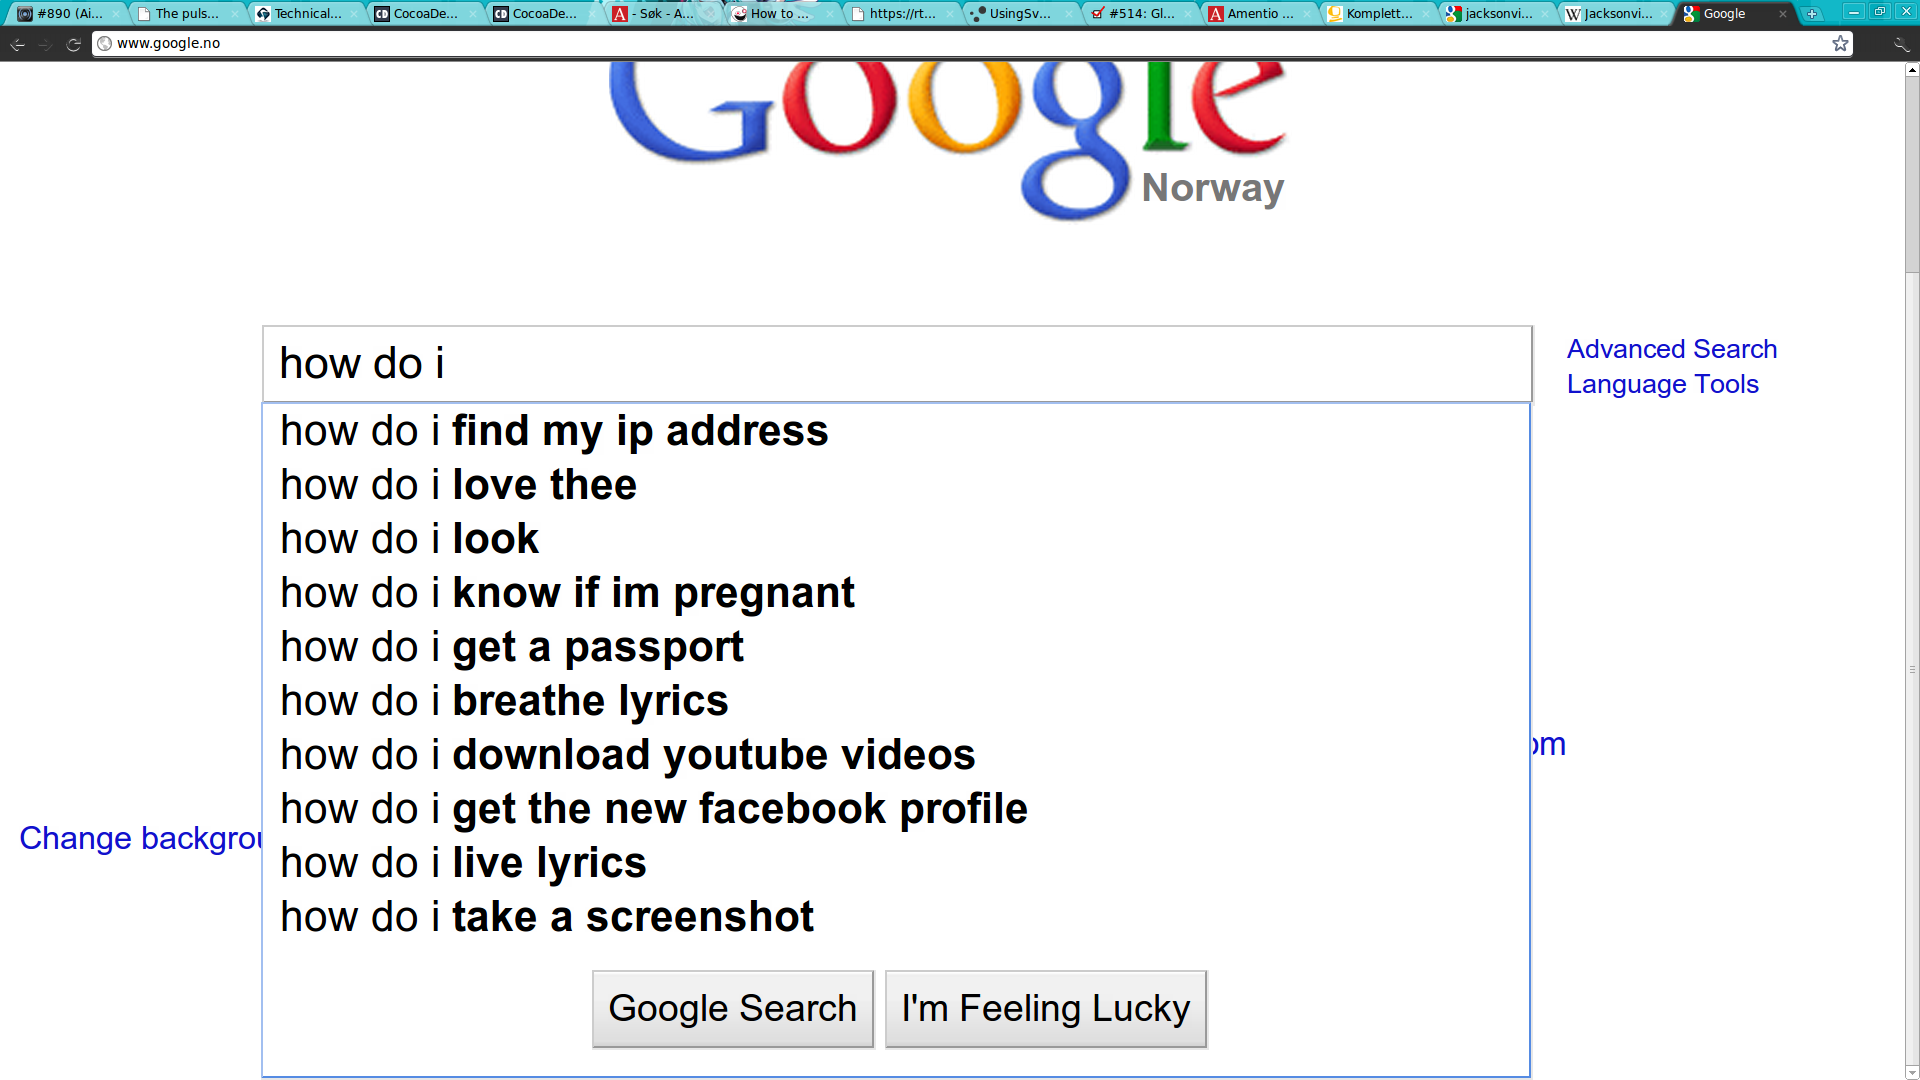
Task: Close the Google tab
Action: click(1782, 14)
